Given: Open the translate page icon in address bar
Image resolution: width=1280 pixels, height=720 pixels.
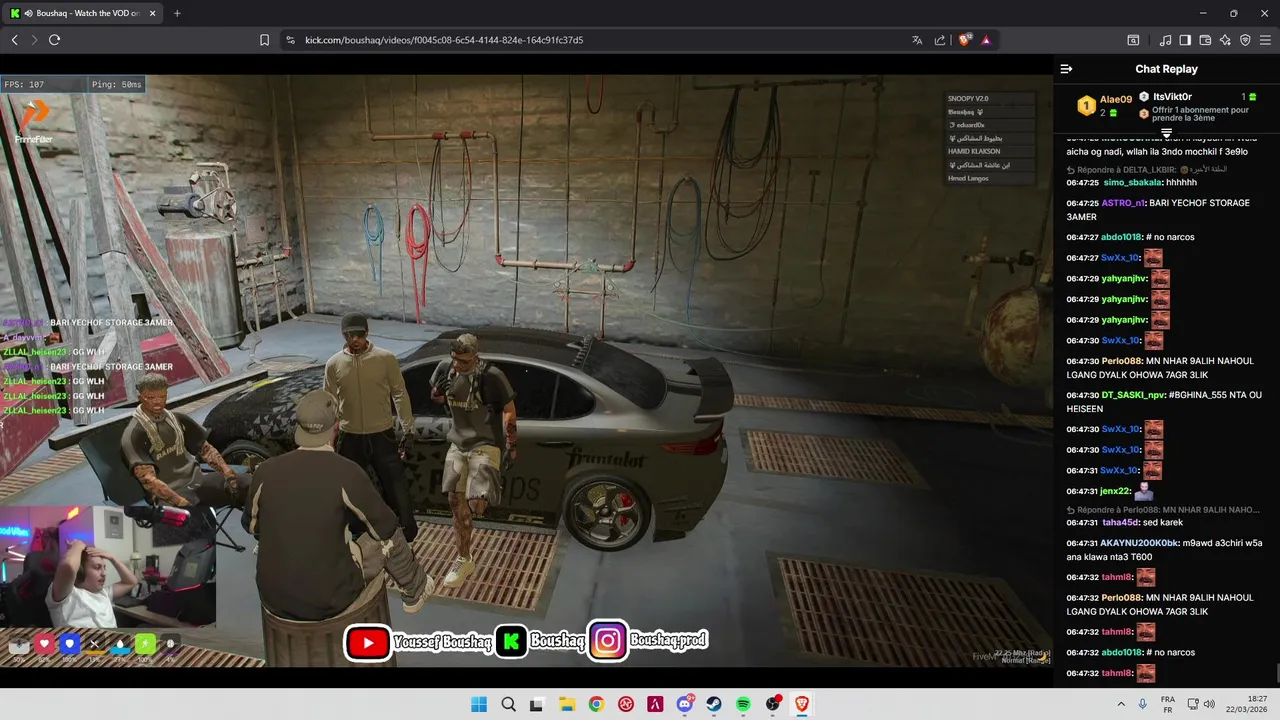Looking at the screenshot, I should click(917, 40).
